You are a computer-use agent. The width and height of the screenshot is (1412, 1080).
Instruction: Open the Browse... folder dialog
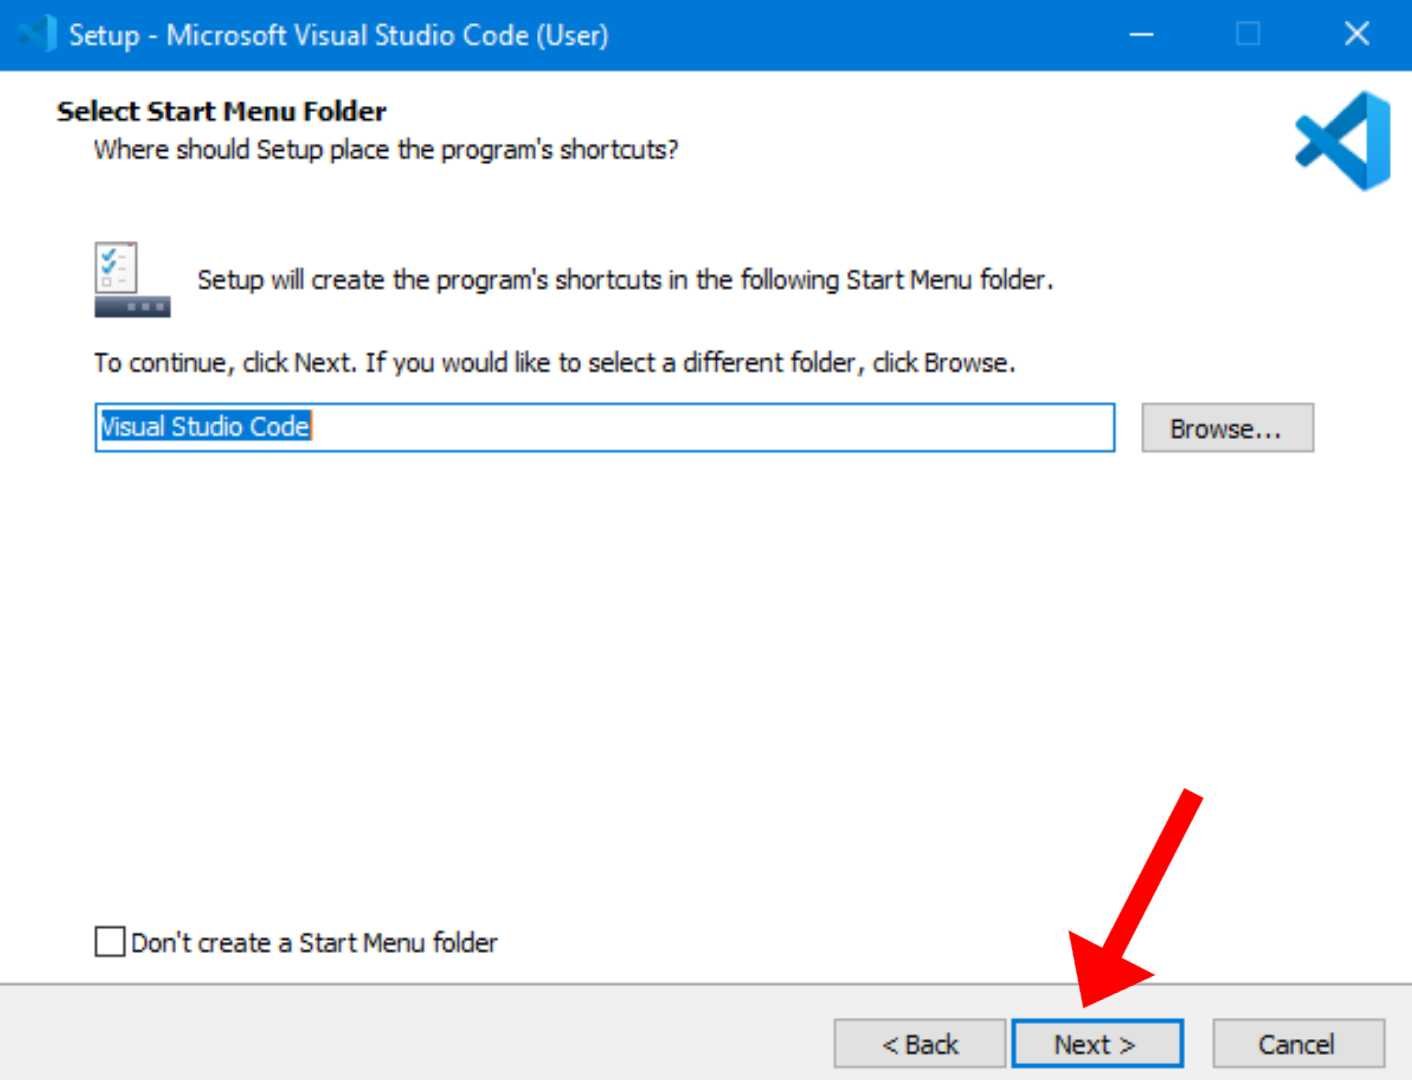(1227, 428)
